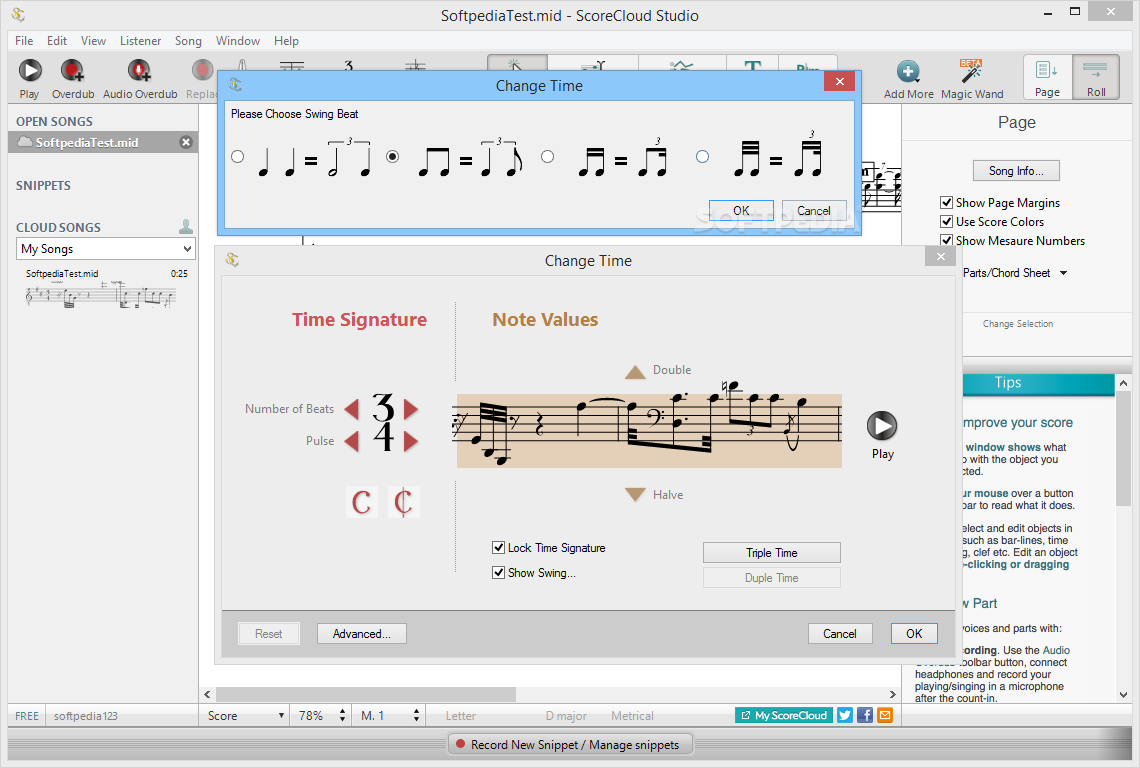Select common time C symbol
The image size is (1140, 768).
(361, 502)
